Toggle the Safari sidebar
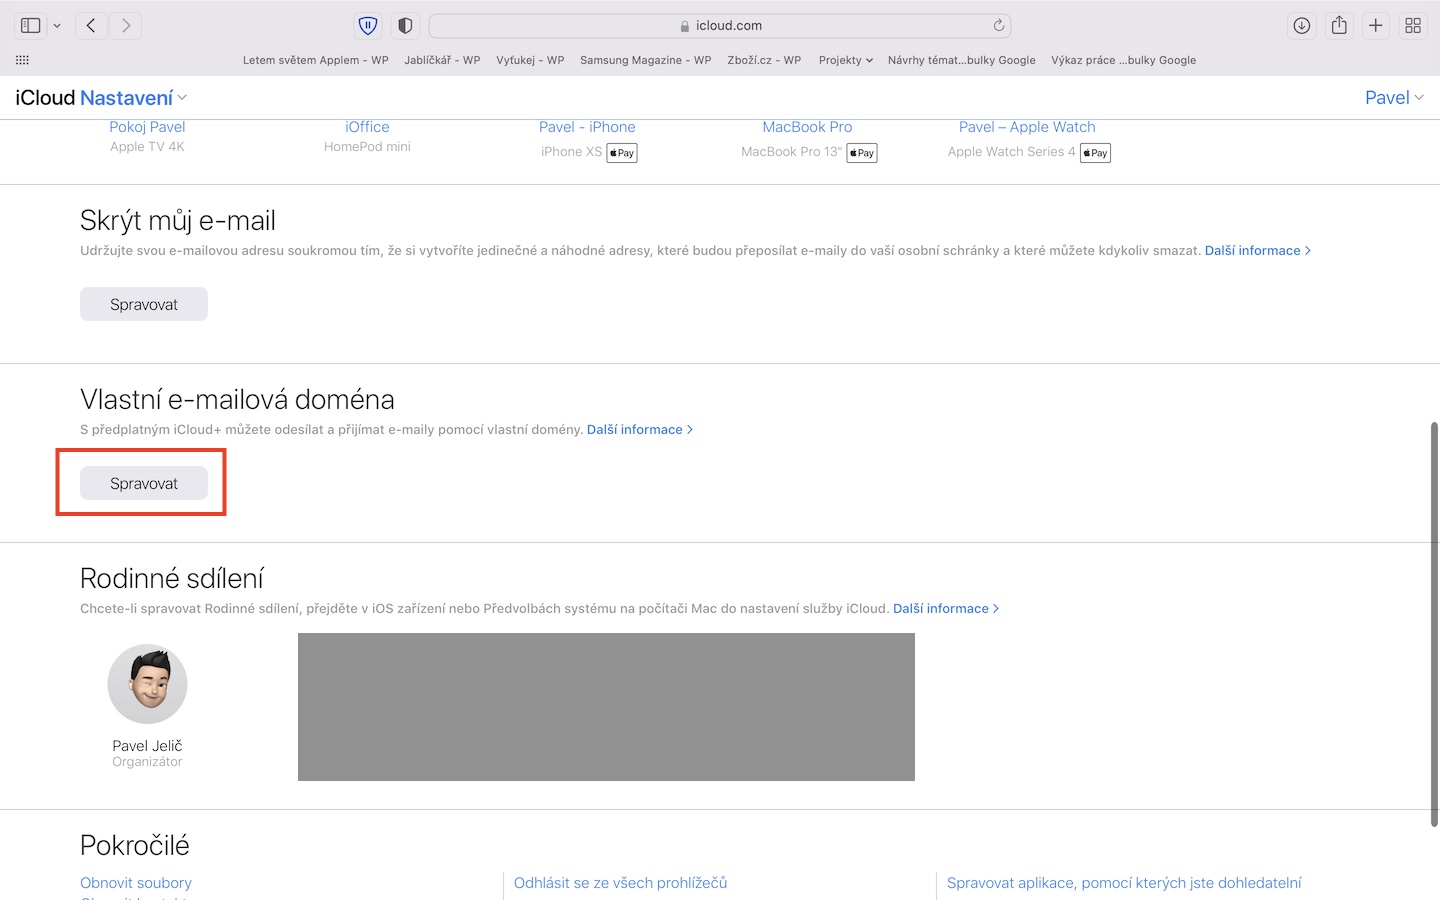 click(x=31, y=26)
